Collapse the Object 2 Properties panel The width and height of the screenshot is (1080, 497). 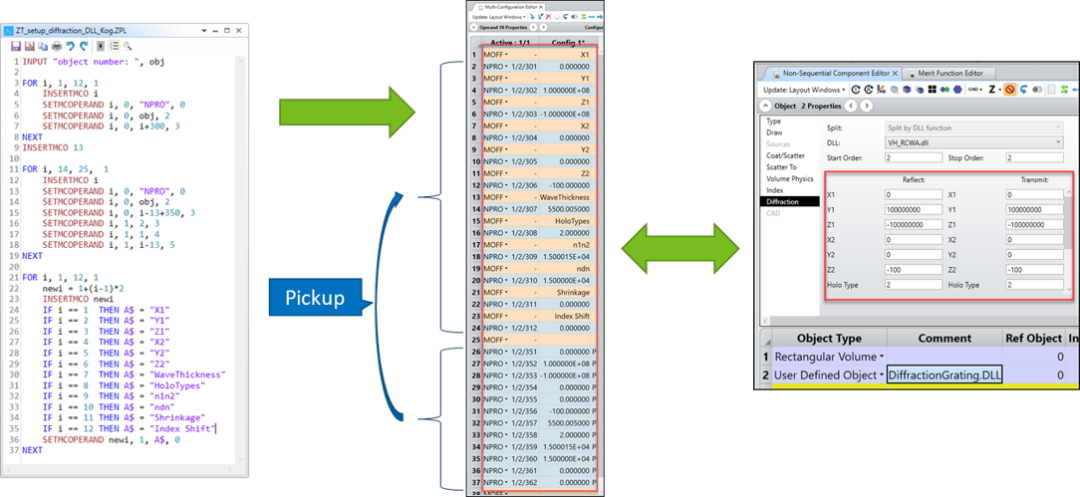point(765,106)
